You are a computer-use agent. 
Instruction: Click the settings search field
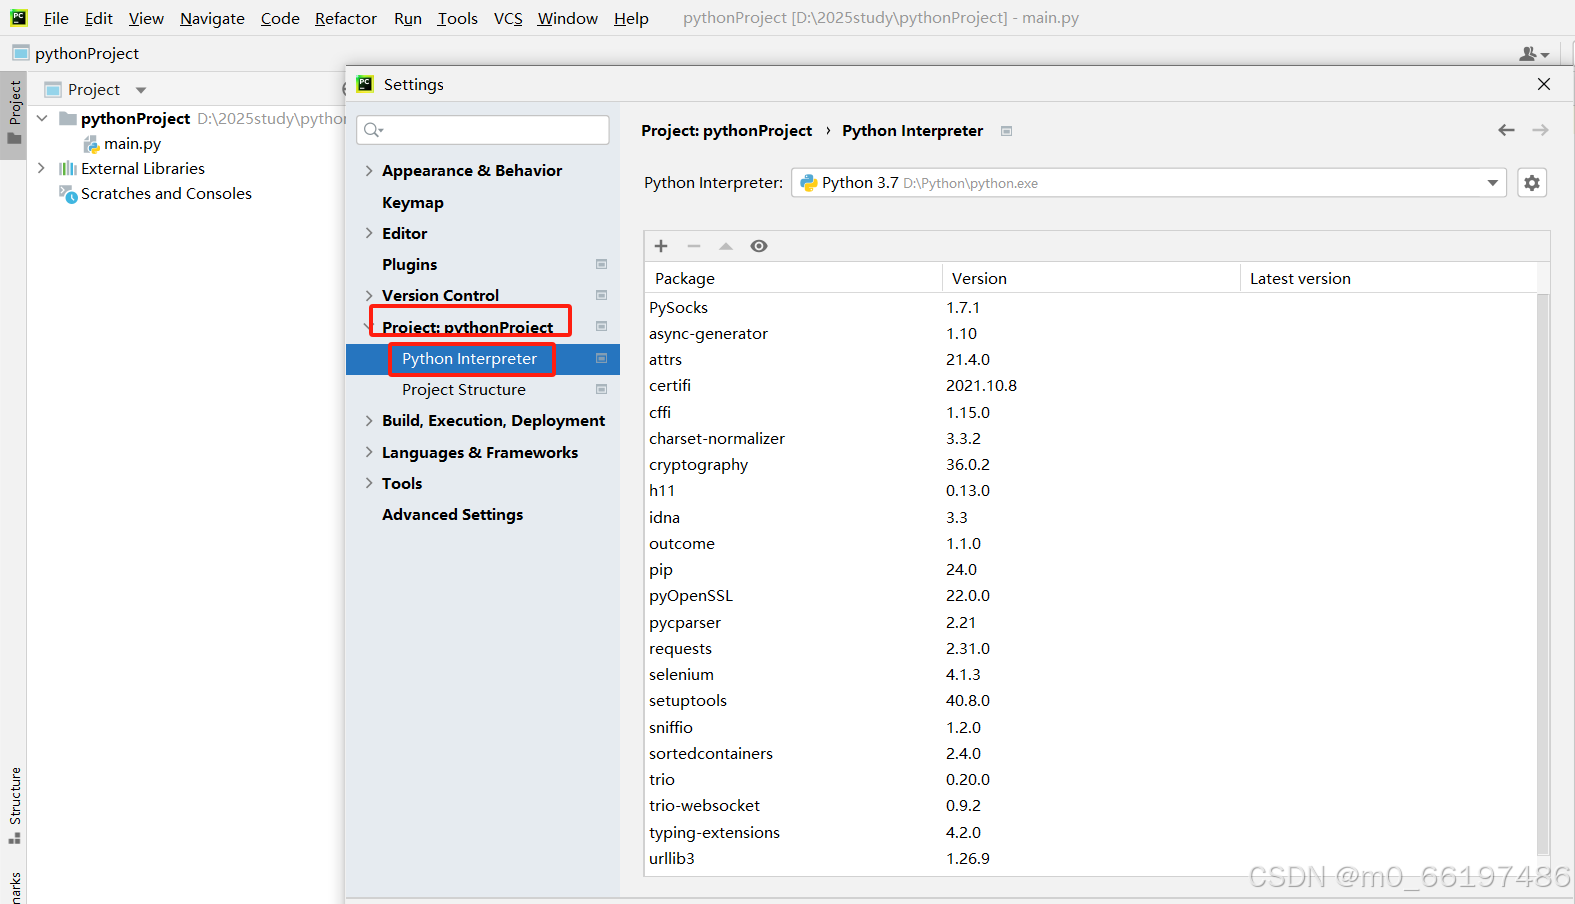click(x=484, y=130)
